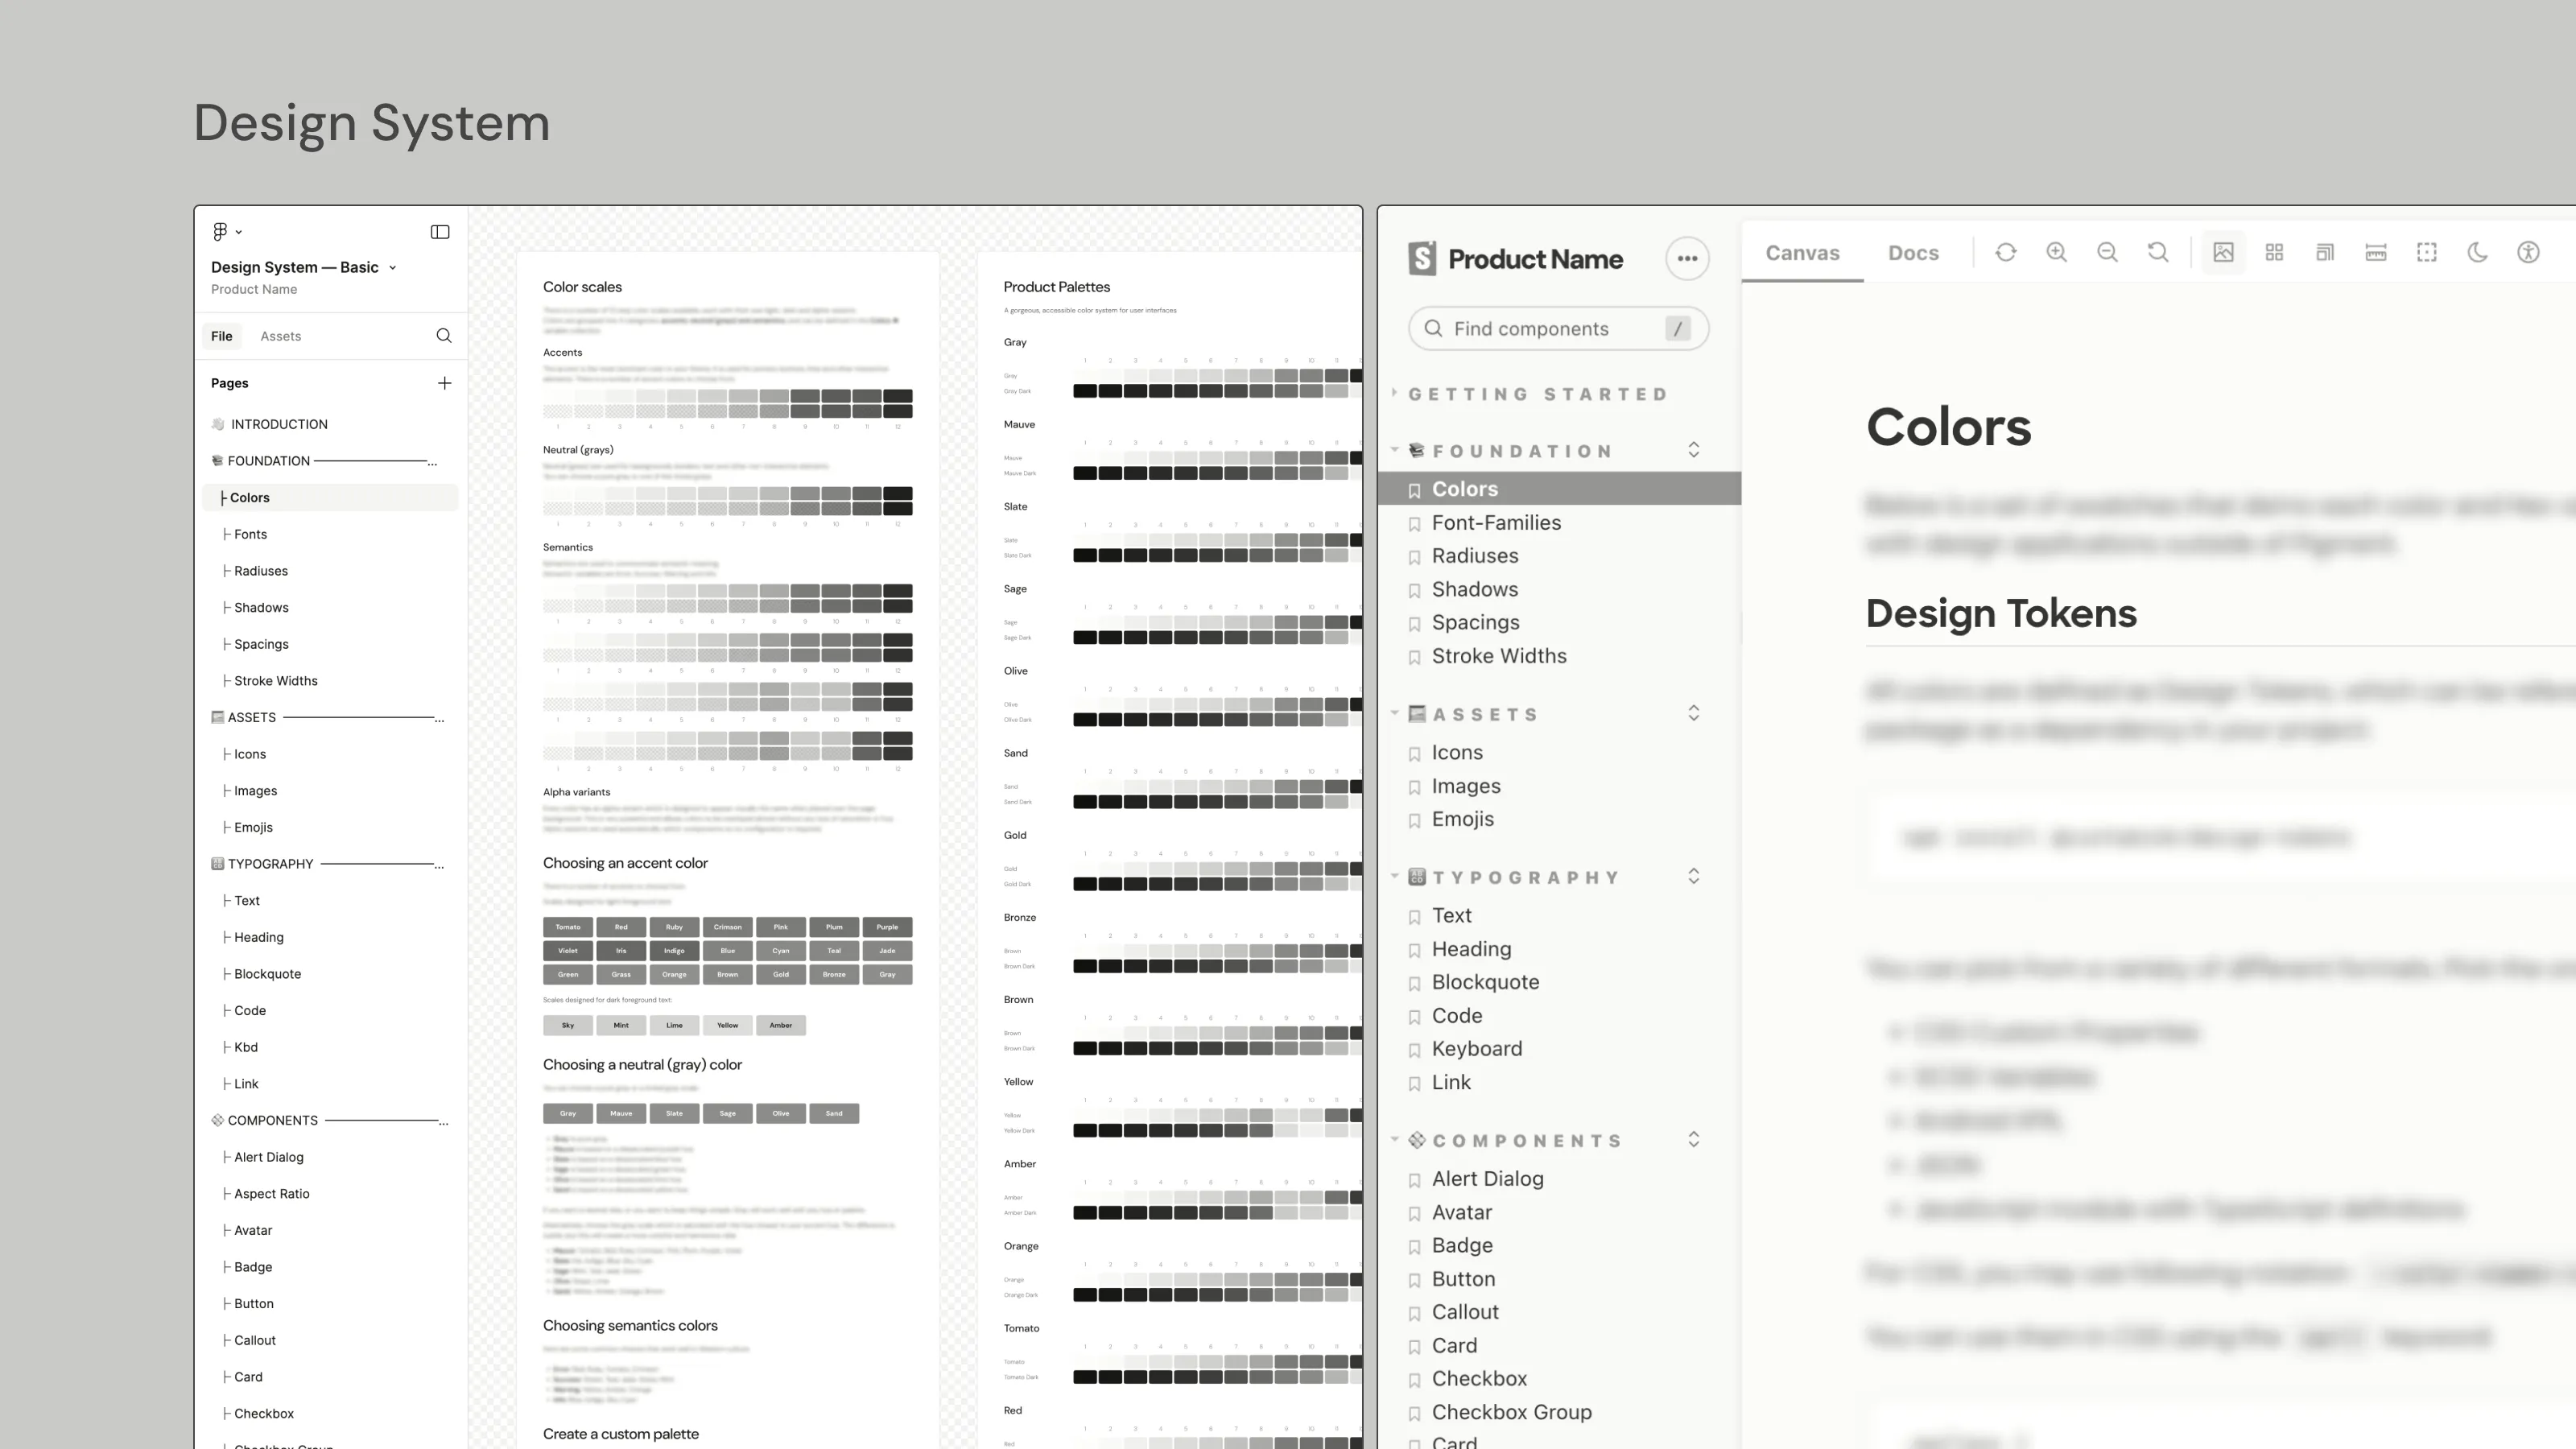The width and height of the screenshot is (2576, 1449).
Task: Click the Tomato accent color swatch
Action: 568,927
